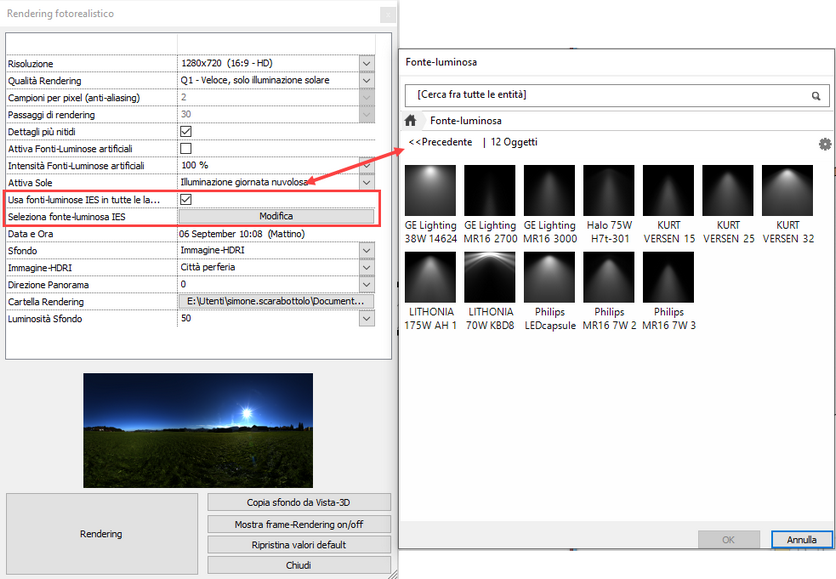This screenshot has height=579, width=836.
Task: Select GE Lighting MR16 2700 light source
Action: click(x=490, y=204)
